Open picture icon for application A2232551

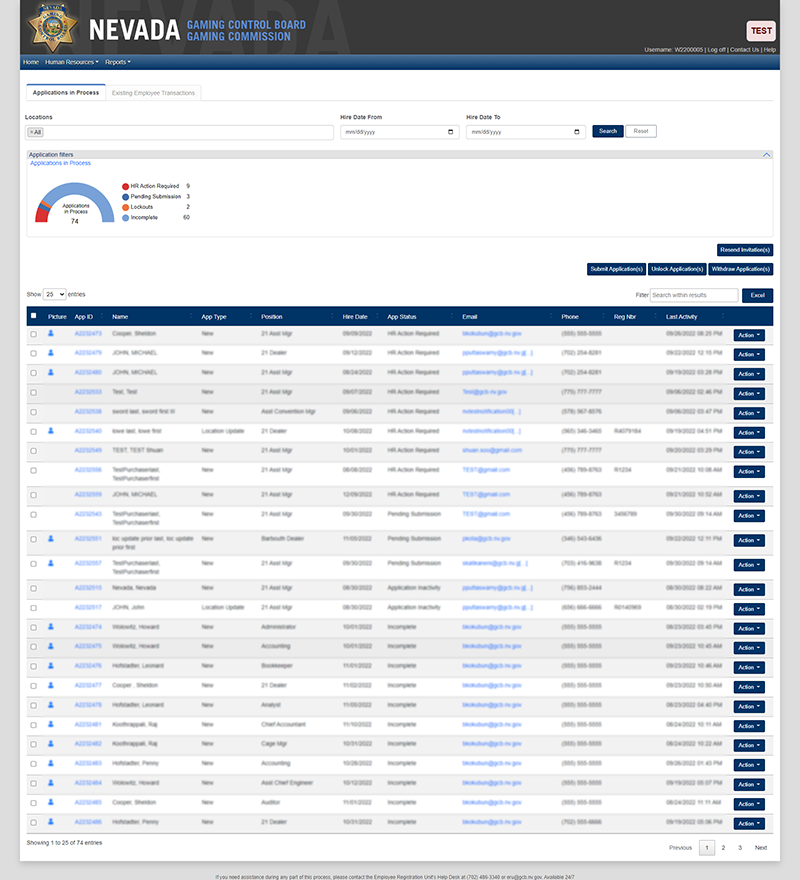[51, 539]
